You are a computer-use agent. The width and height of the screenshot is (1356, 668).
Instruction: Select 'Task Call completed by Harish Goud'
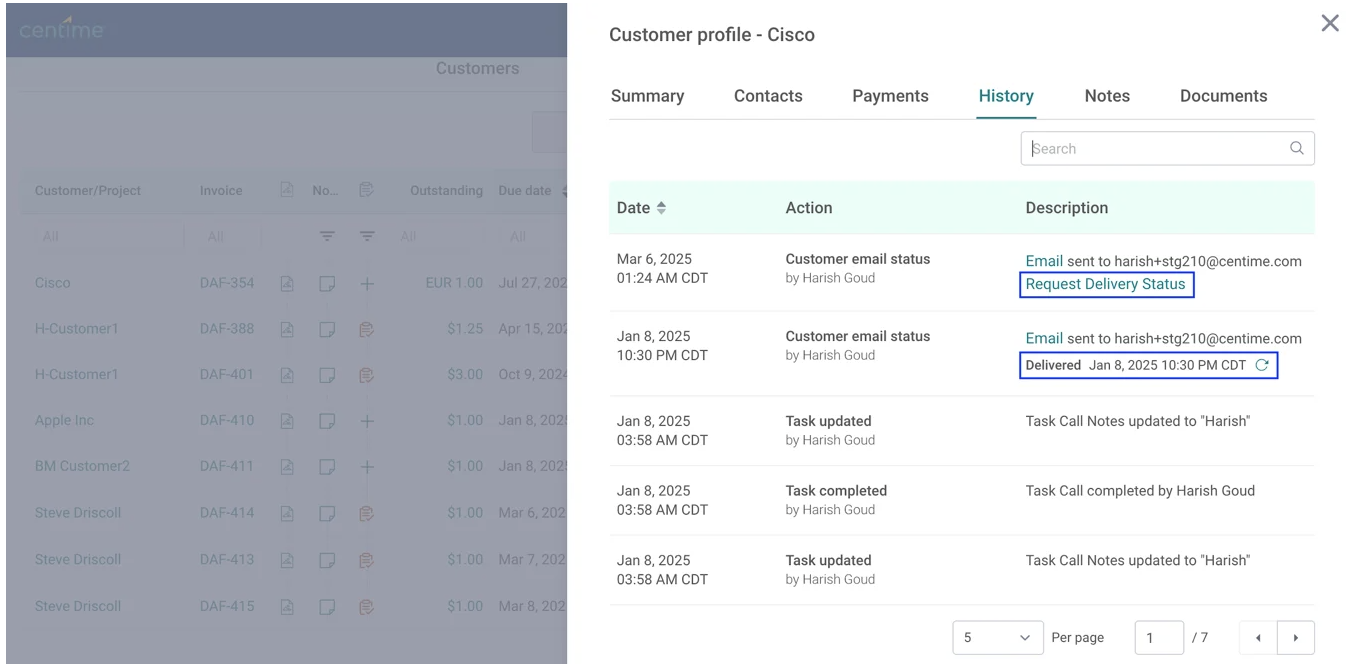[1140, 491]
